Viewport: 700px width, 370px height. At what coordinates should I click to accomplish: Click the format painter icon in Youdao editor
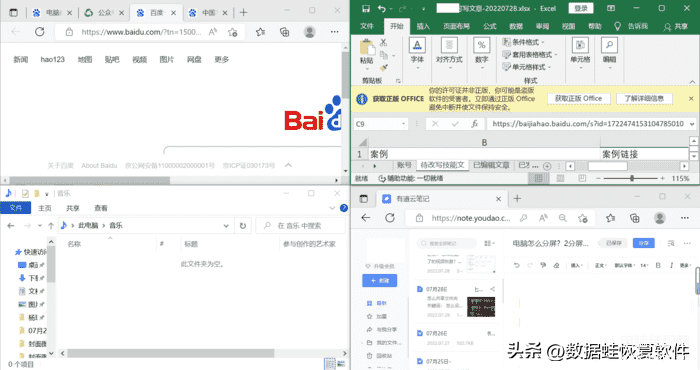543,265
